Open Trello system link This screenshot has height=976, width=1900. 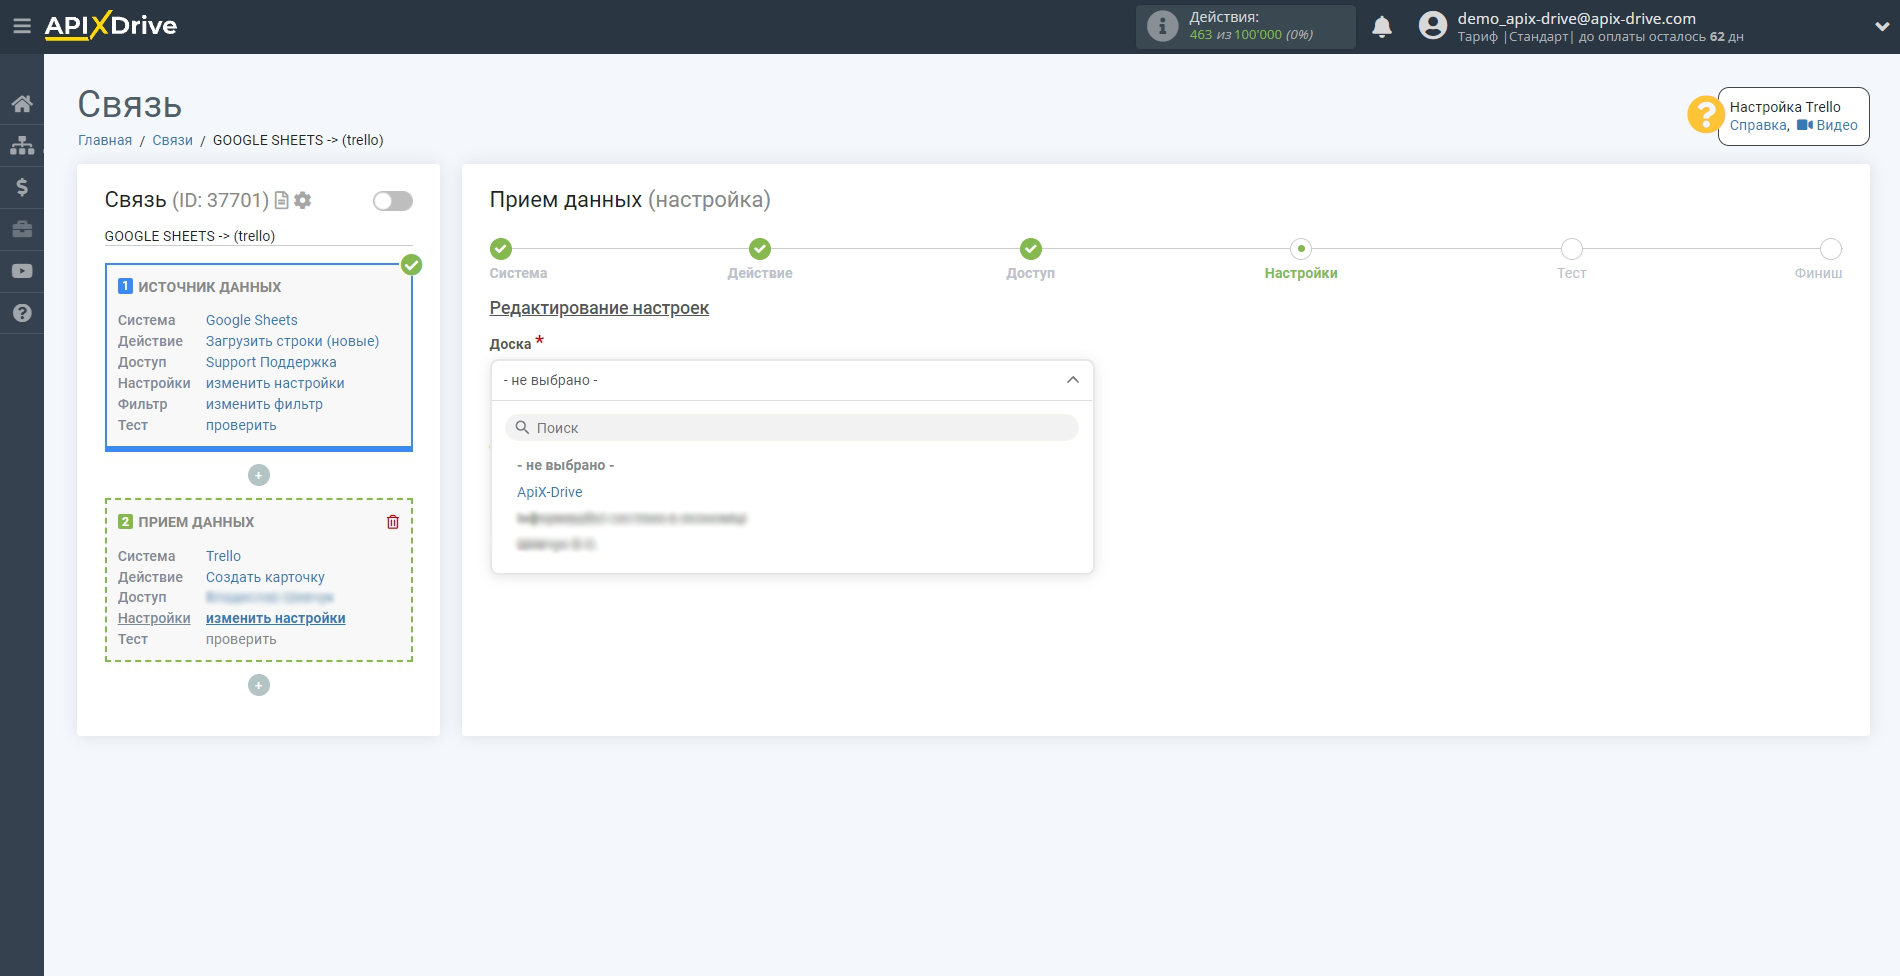click(x=223, y=556)
